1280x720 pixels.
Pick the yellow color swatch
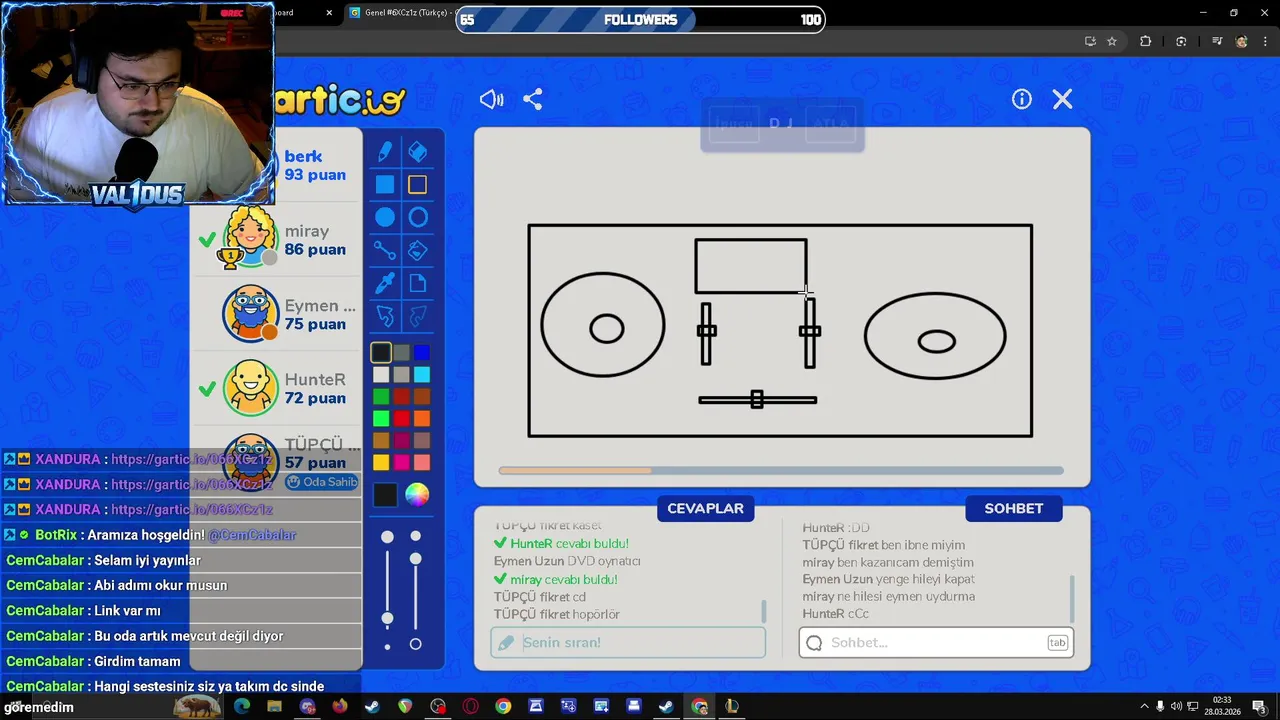[x=381, y=462]
